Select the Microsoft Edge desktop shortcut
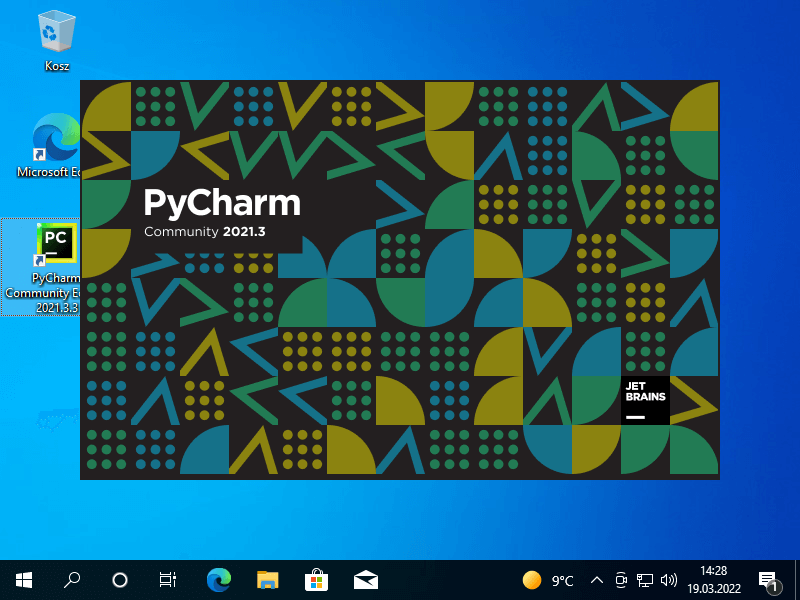 pos(50,145)
